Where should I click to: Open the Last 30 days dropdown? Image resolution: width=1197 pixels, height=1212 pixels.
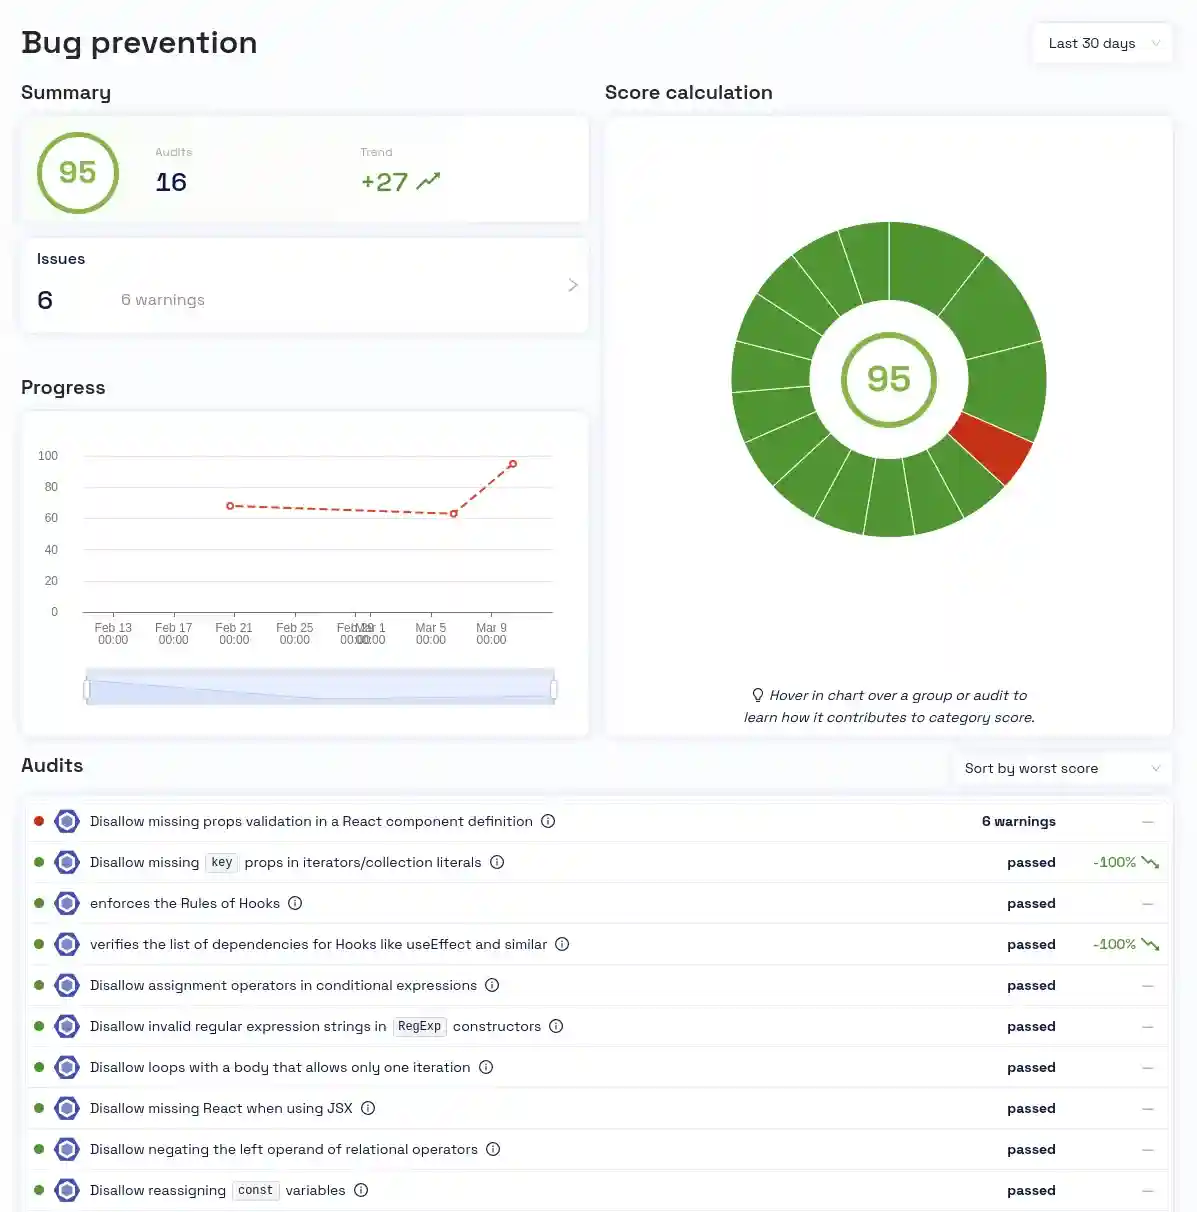pyautogui.click(x=1102, y=43)
